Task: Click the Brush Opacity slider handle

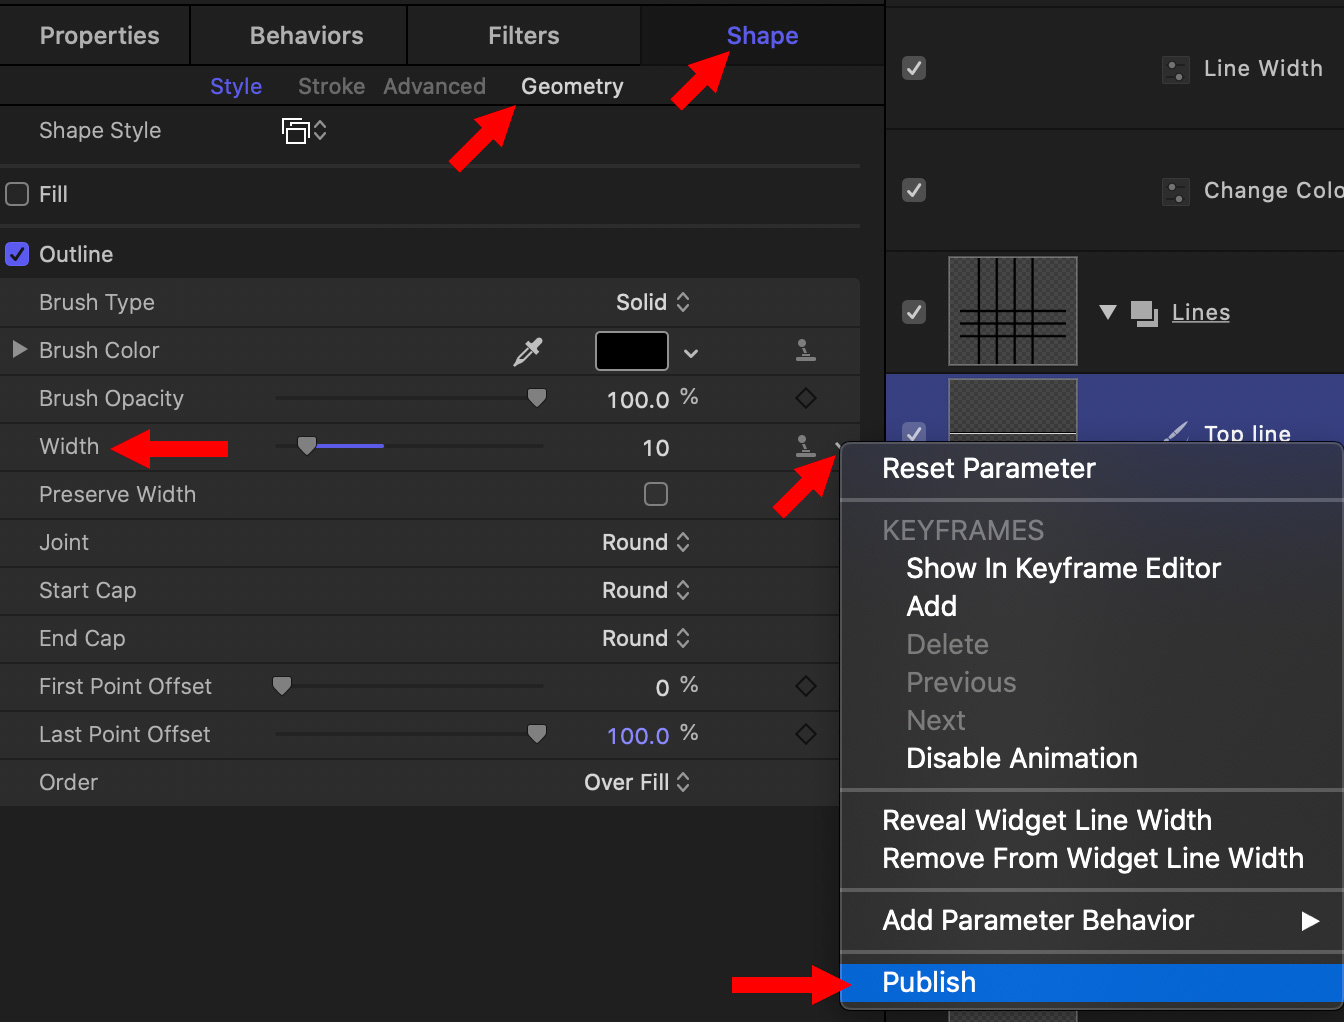Action: (537, 398)
